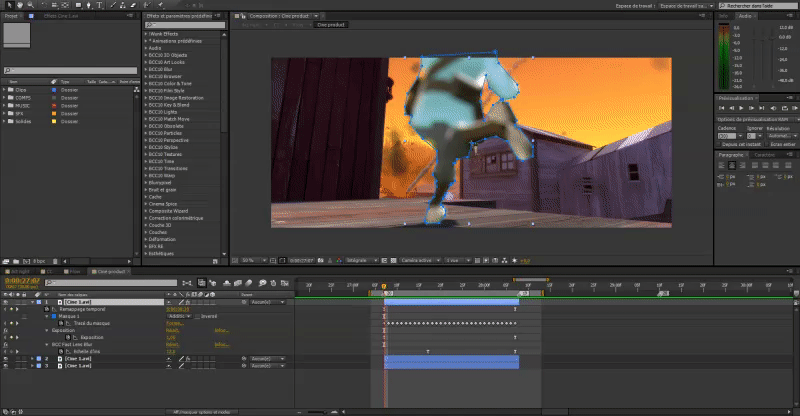Click the timeline's options and modes toggle button
The image size is (800, 416).
[203, 411]
